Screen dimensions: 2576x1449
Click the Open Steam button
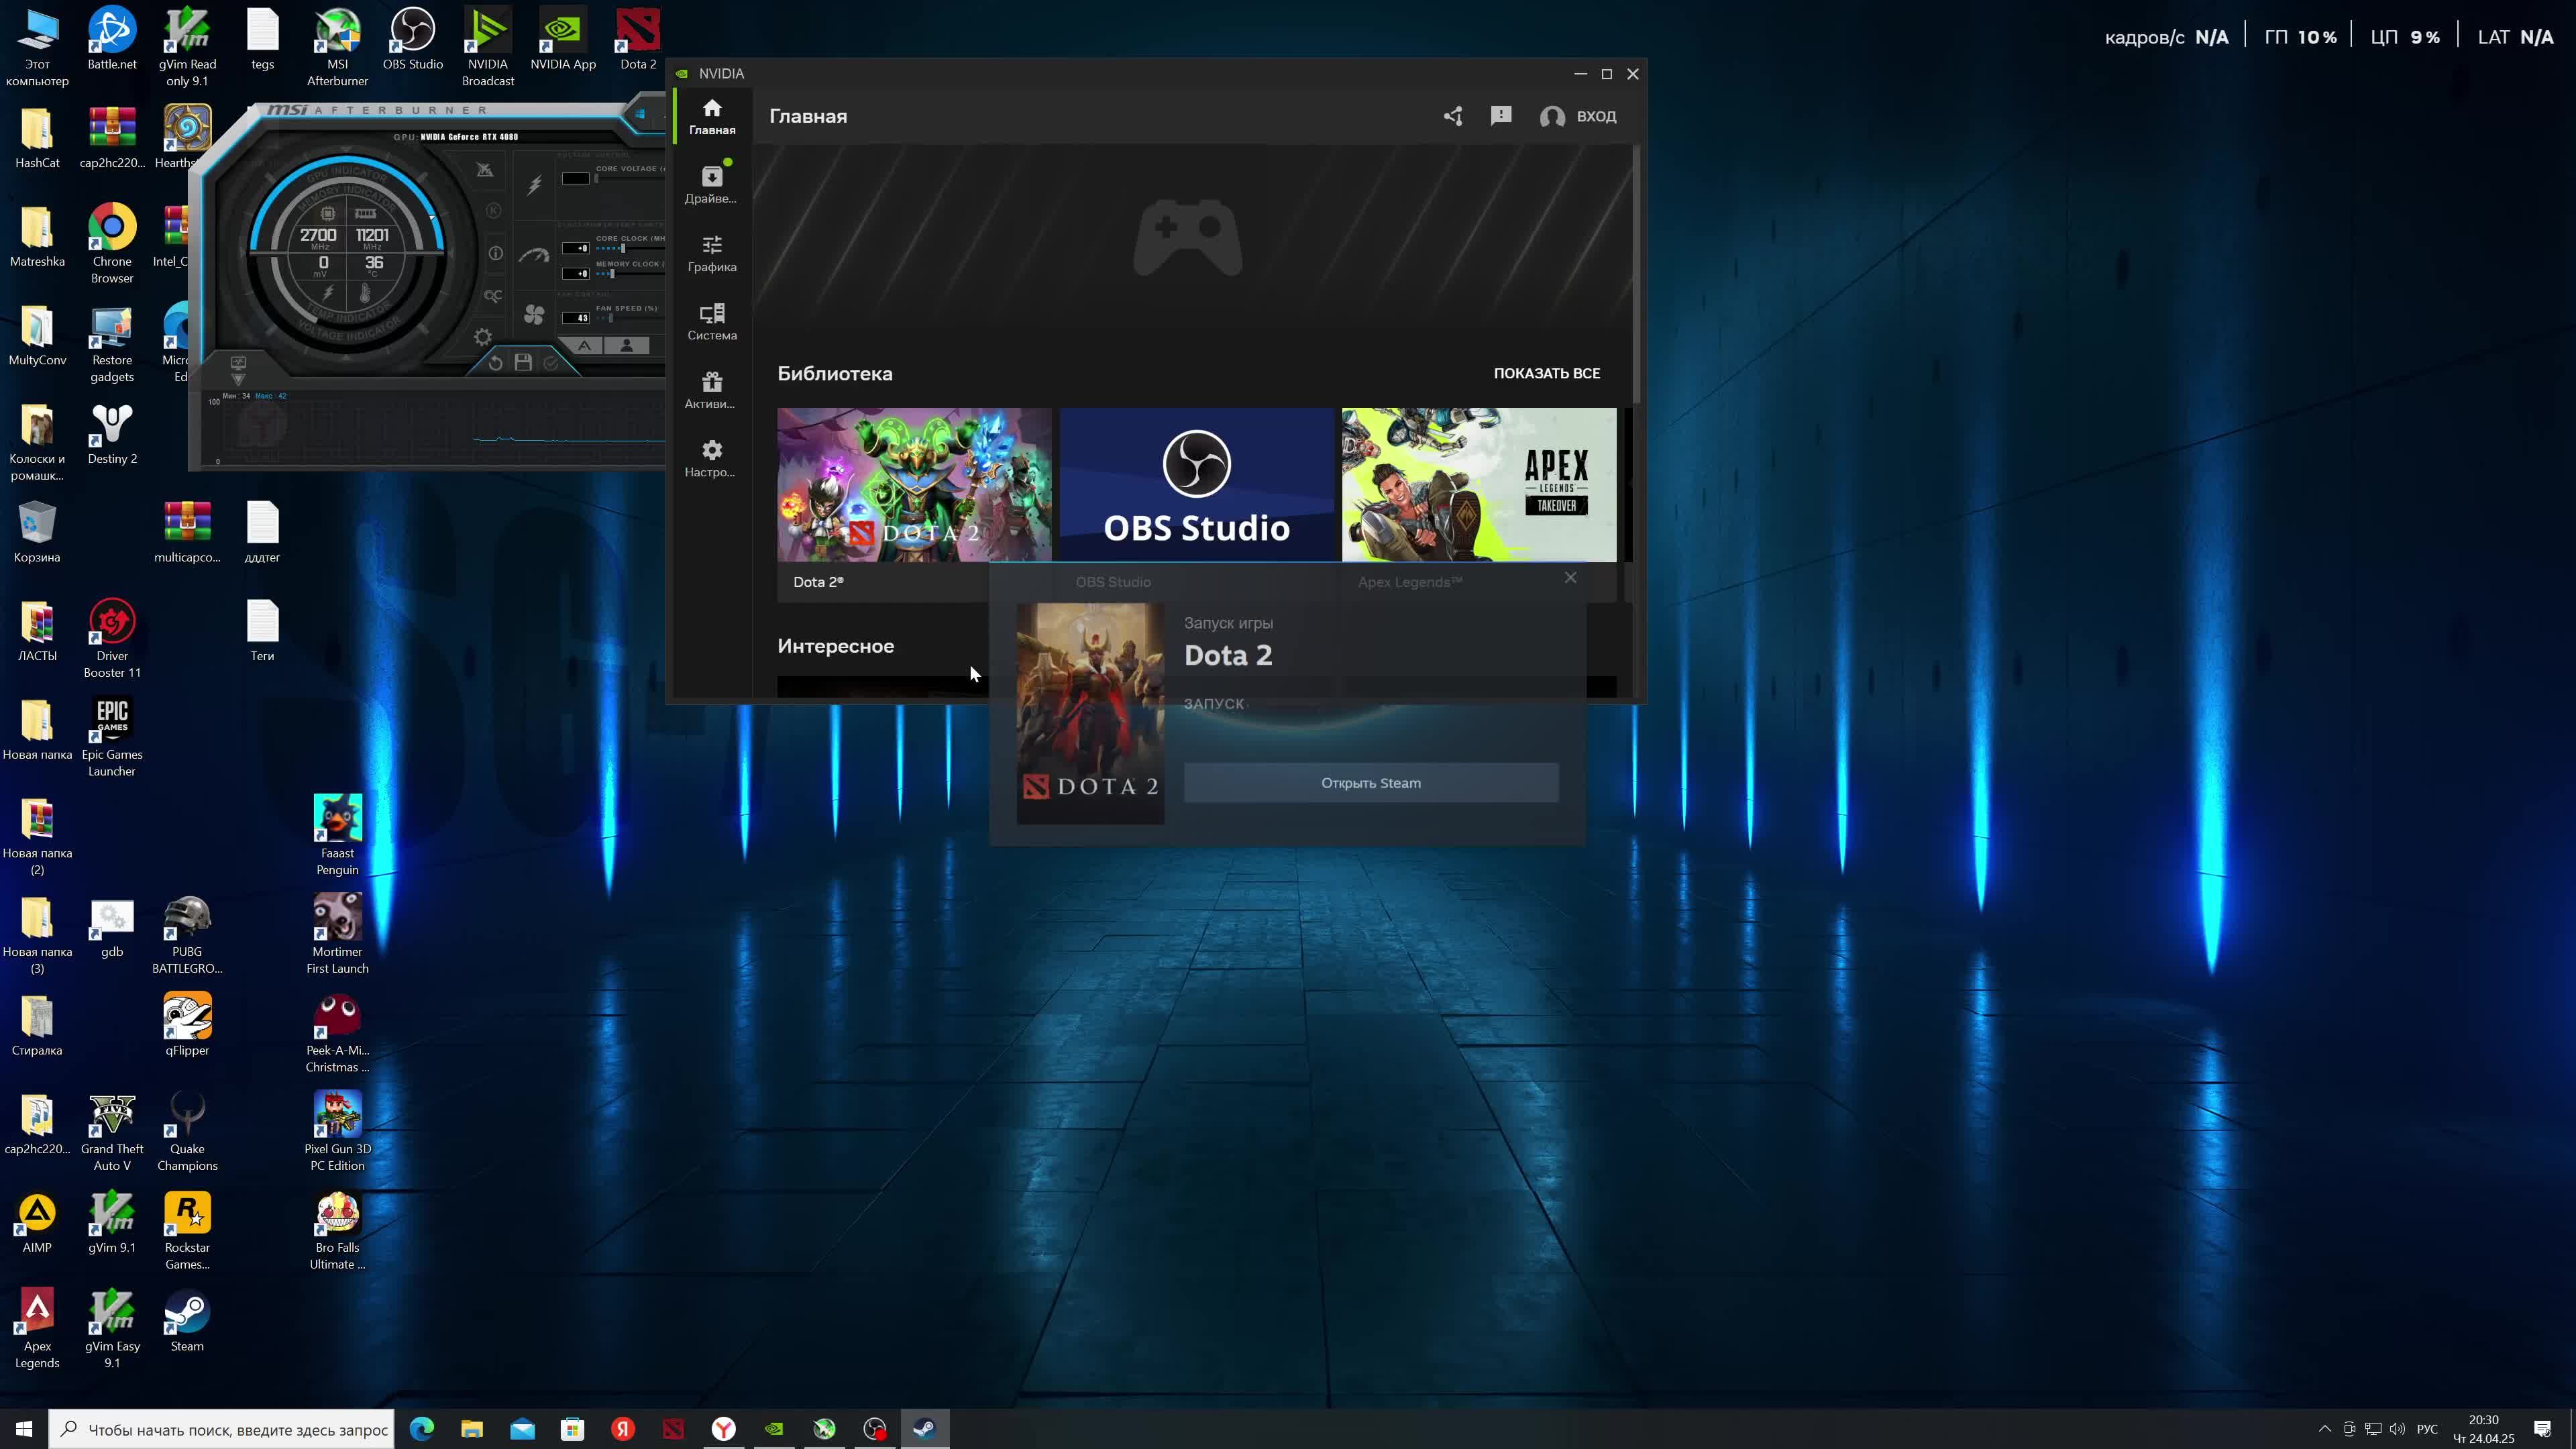(x=1370, y=783)
